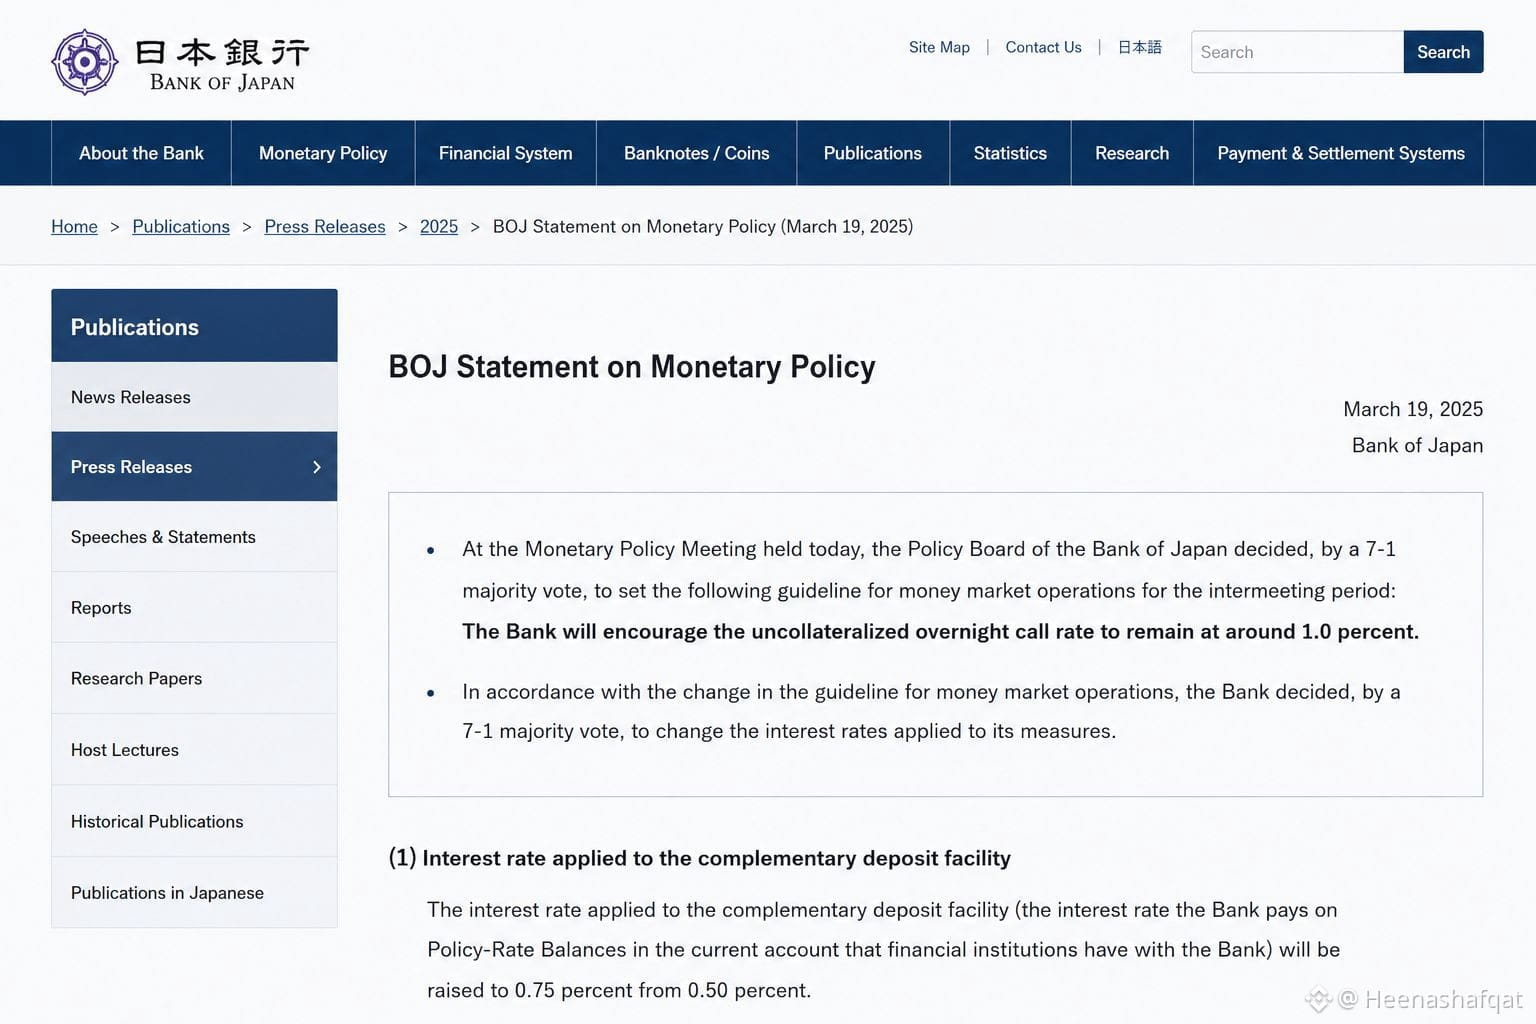Open the Monetary Policy menu

pyautogui.click(x=323, y=153)
